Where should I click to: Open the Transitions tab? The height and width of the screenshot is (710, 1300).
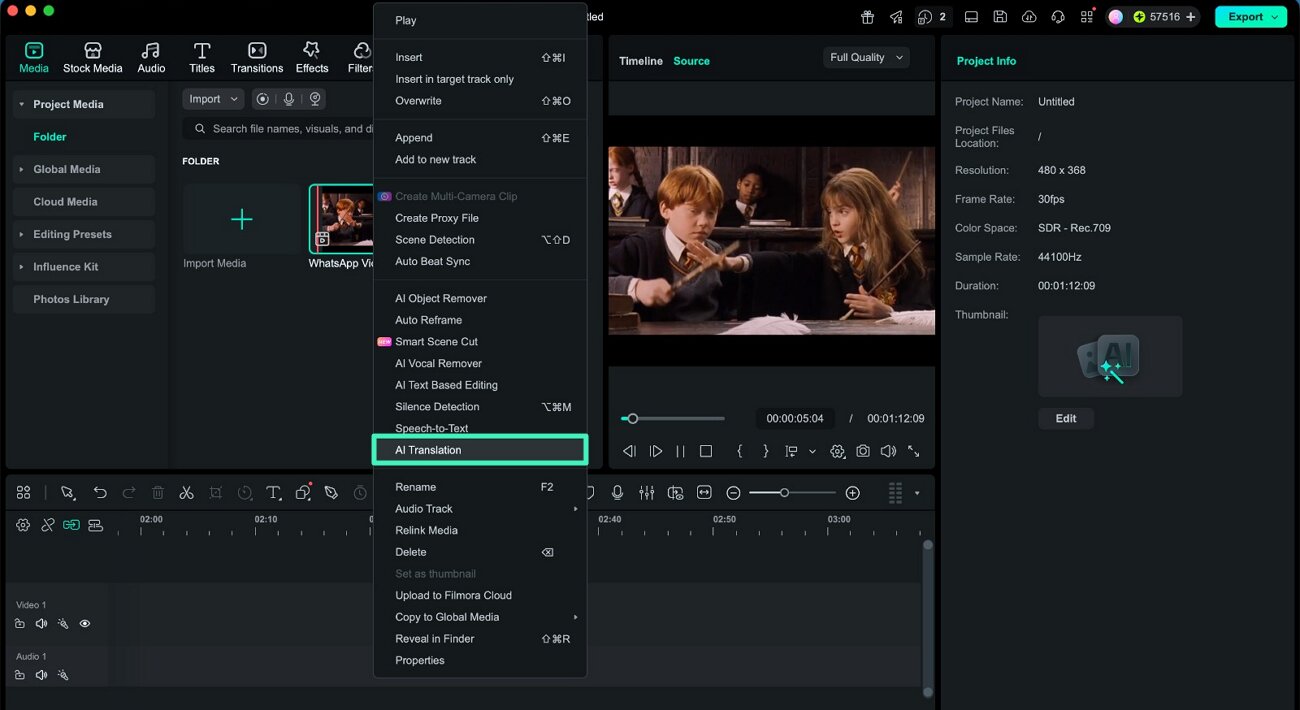pos(257,57)
